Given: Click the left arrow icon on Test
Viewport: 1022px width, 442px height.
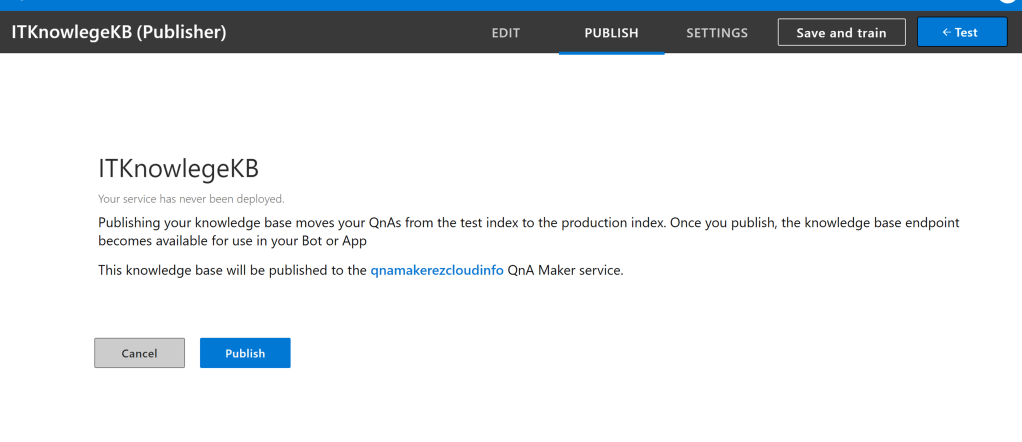Looking at the screenshot, I should (946, 33).
